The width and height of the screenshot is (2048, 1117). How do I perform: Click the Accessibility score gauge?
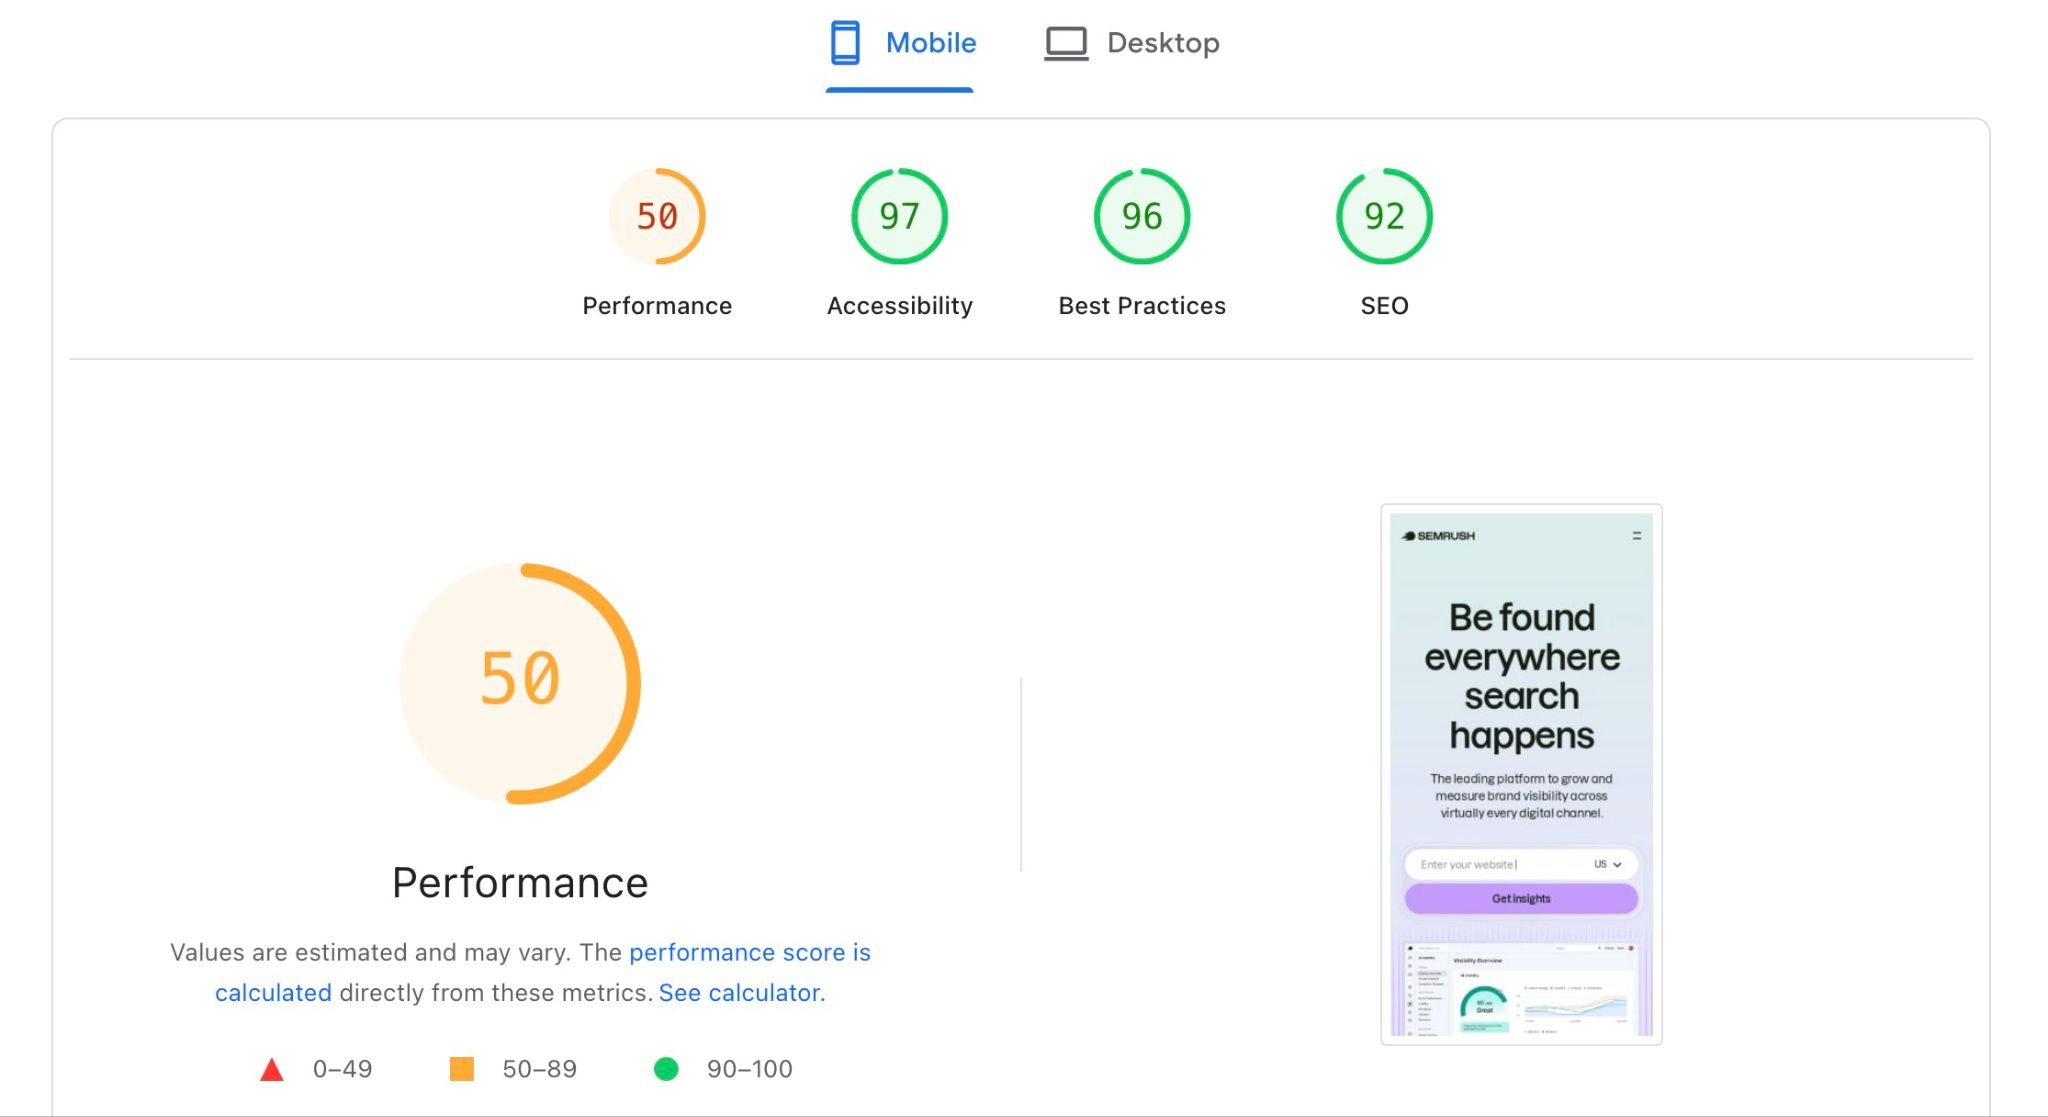[x=898, y=216]
